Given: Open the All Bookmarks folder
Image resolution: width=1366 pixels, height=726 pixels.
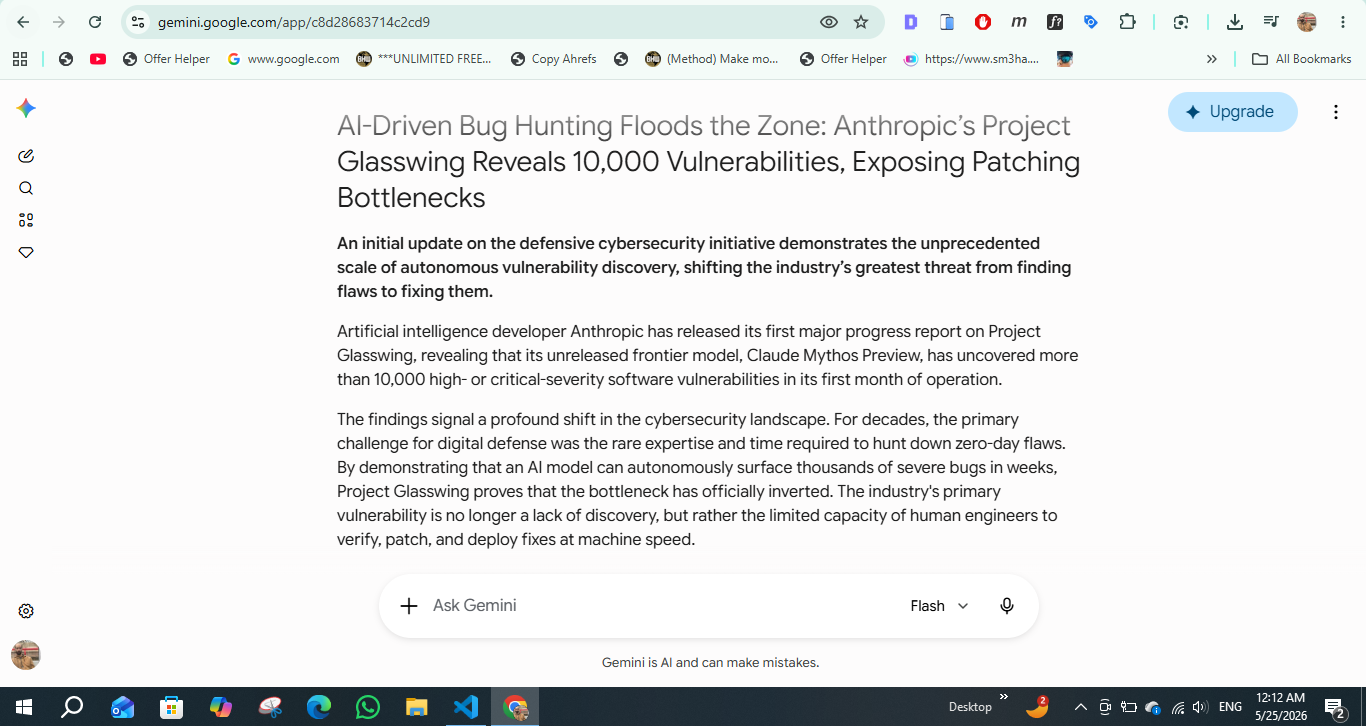Looking at the screenshot, I should pyautogui.click(x=1302, y=59).
